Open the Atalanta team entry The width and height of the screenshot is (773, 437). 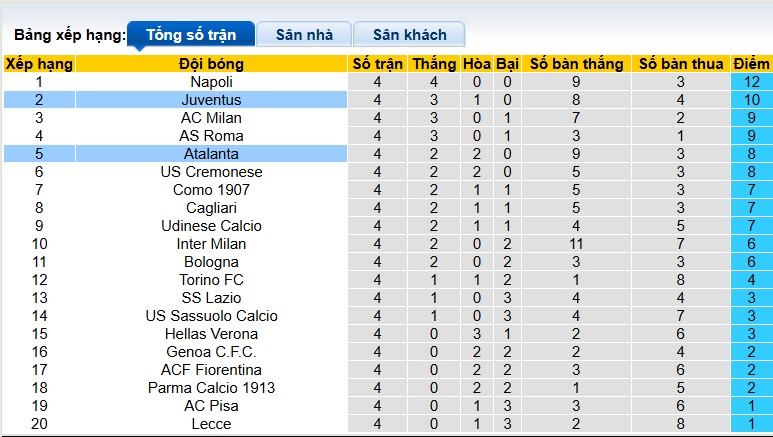tap(211, 154)
